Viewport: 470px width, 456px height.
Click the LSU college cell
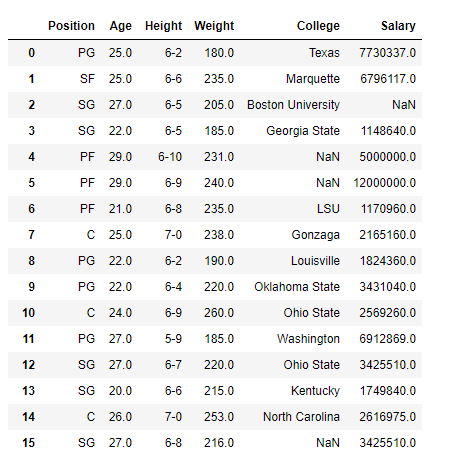point(328,209)
